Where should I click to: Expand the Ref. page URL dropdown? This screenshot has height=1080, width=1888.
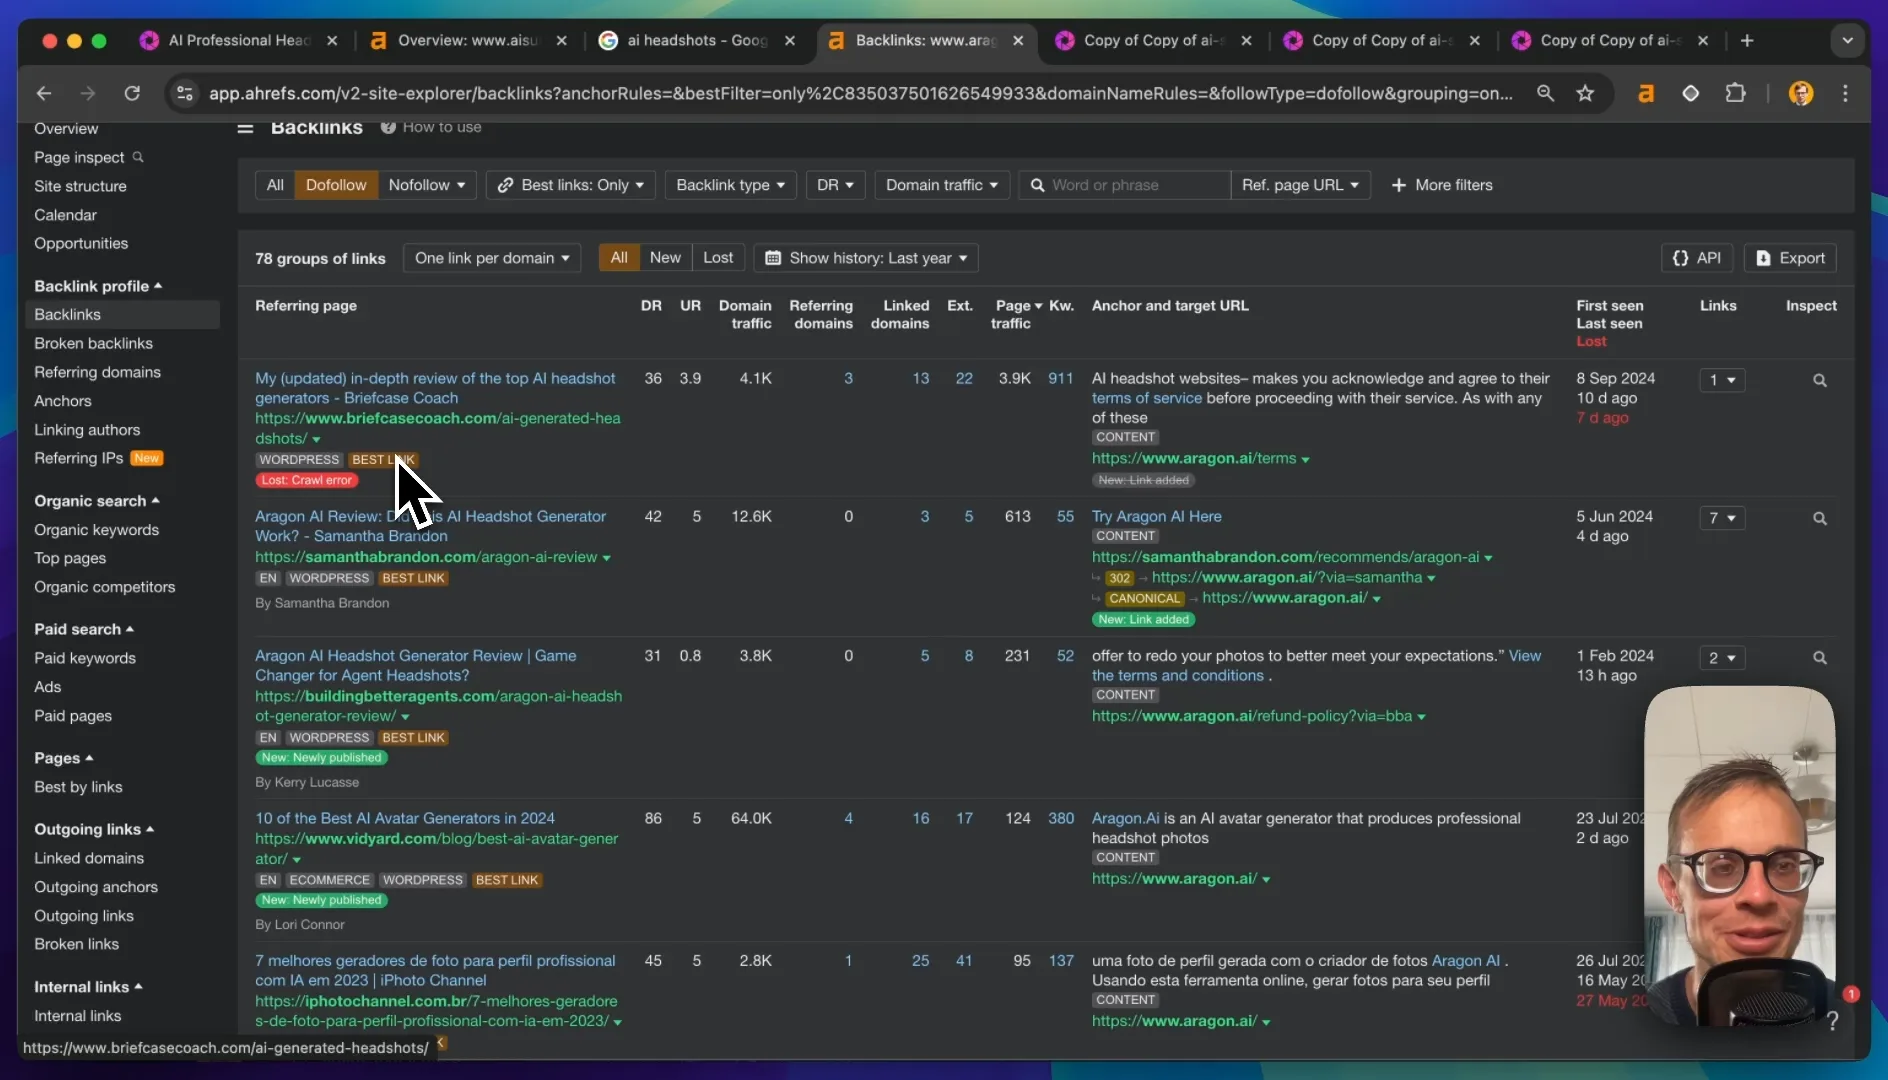(1300, 185)
